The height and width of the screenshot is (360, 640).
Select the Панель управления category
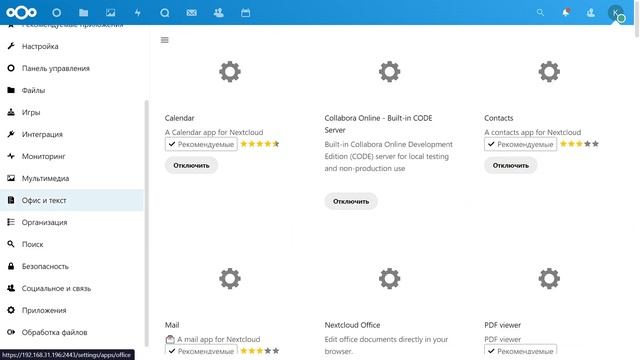pos(72,68)
